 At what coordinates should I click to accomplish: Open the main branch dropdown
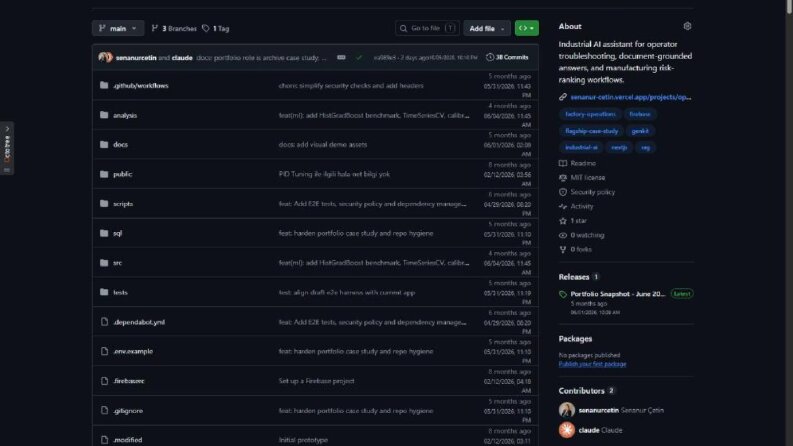pyautogui.click(x=118, y=28)
